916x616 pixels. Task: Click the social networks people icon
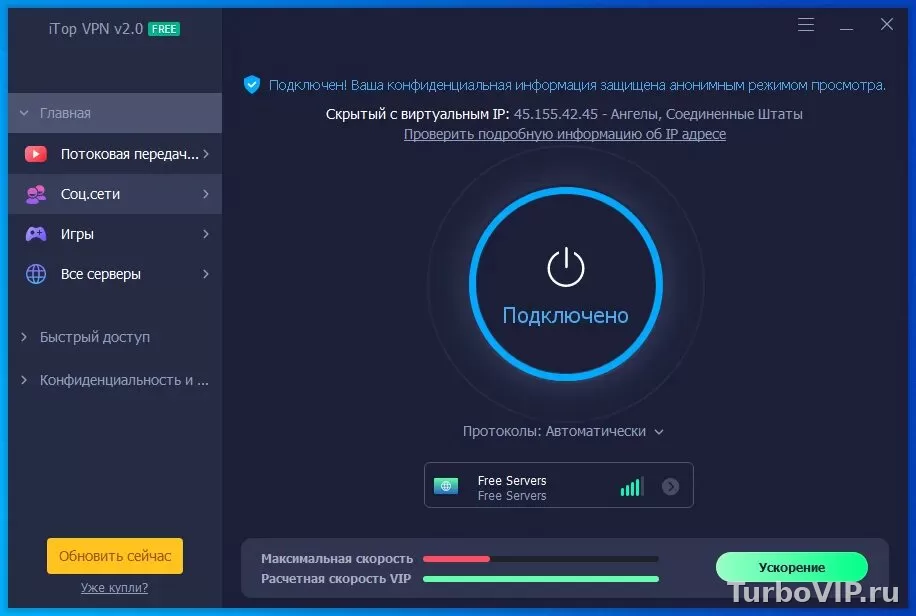click(x=36, y=194)
